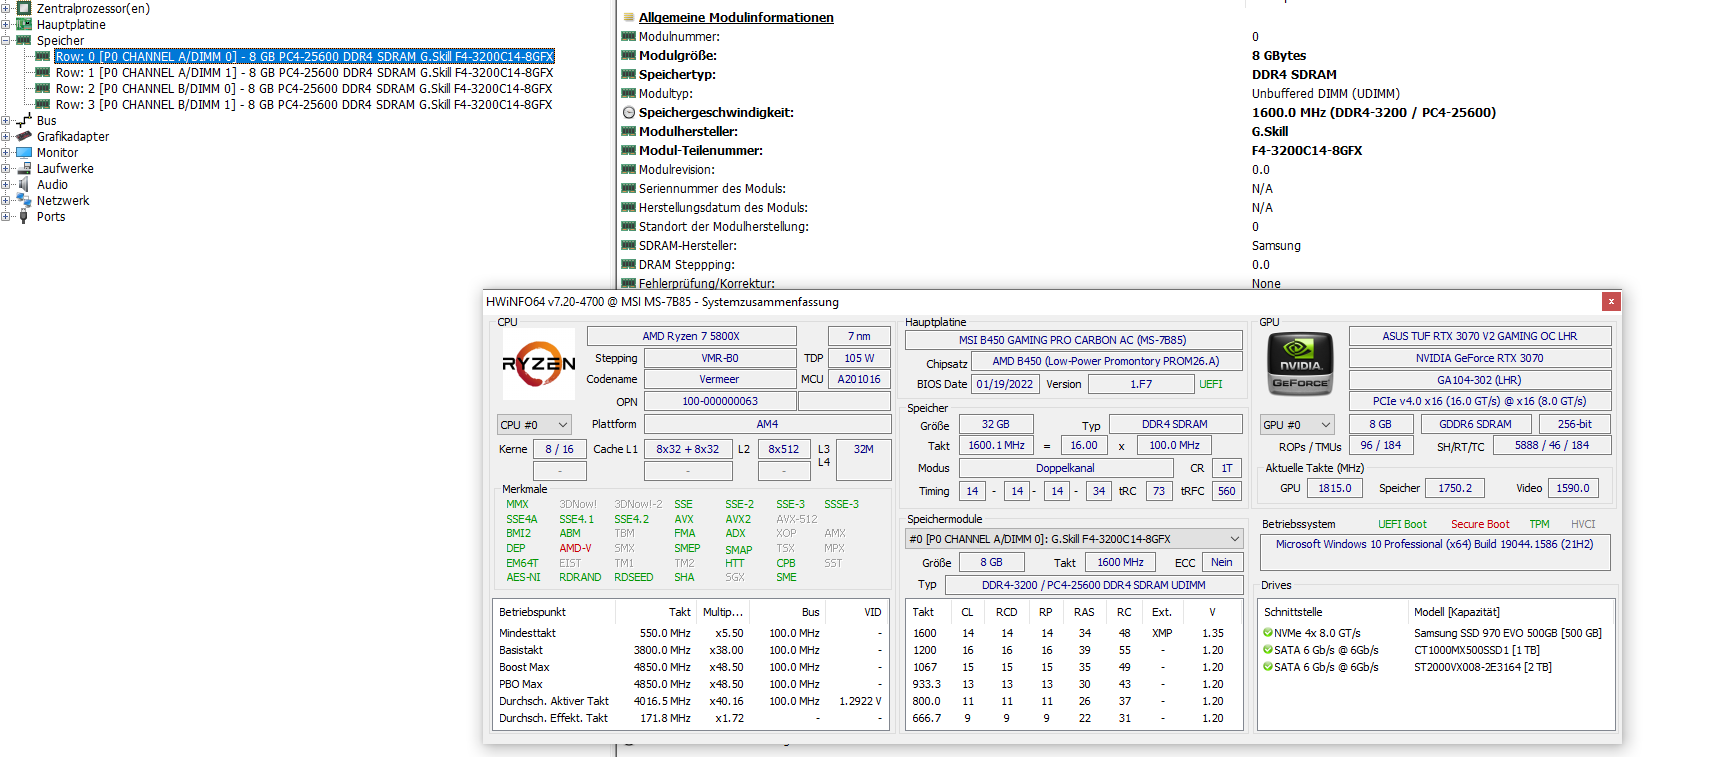The image size is (1714, 757).
Task: Select Row: 2 CHANNEL B/DIMM 0 entry
Action: pos(304,88)
